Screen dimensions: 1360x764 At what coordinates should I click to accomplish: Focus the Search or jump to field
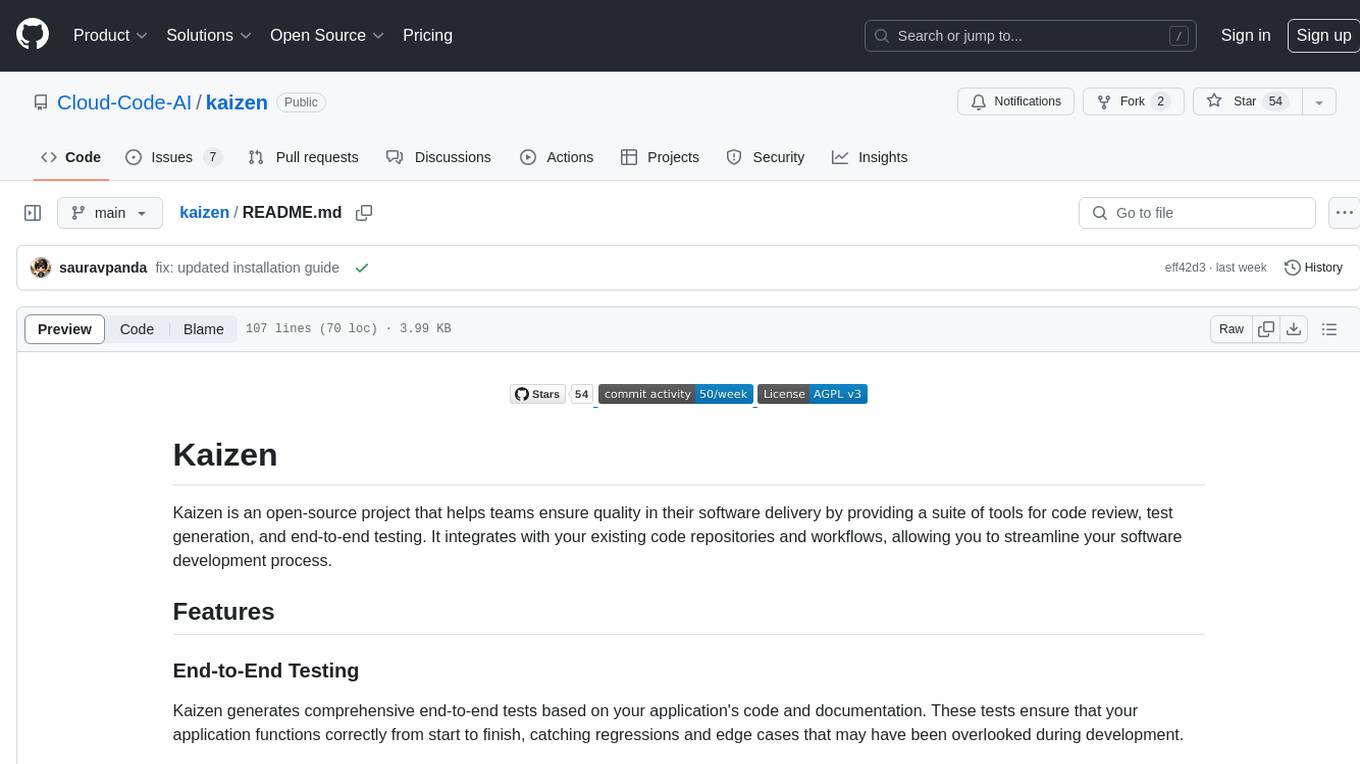[1032, 36]
